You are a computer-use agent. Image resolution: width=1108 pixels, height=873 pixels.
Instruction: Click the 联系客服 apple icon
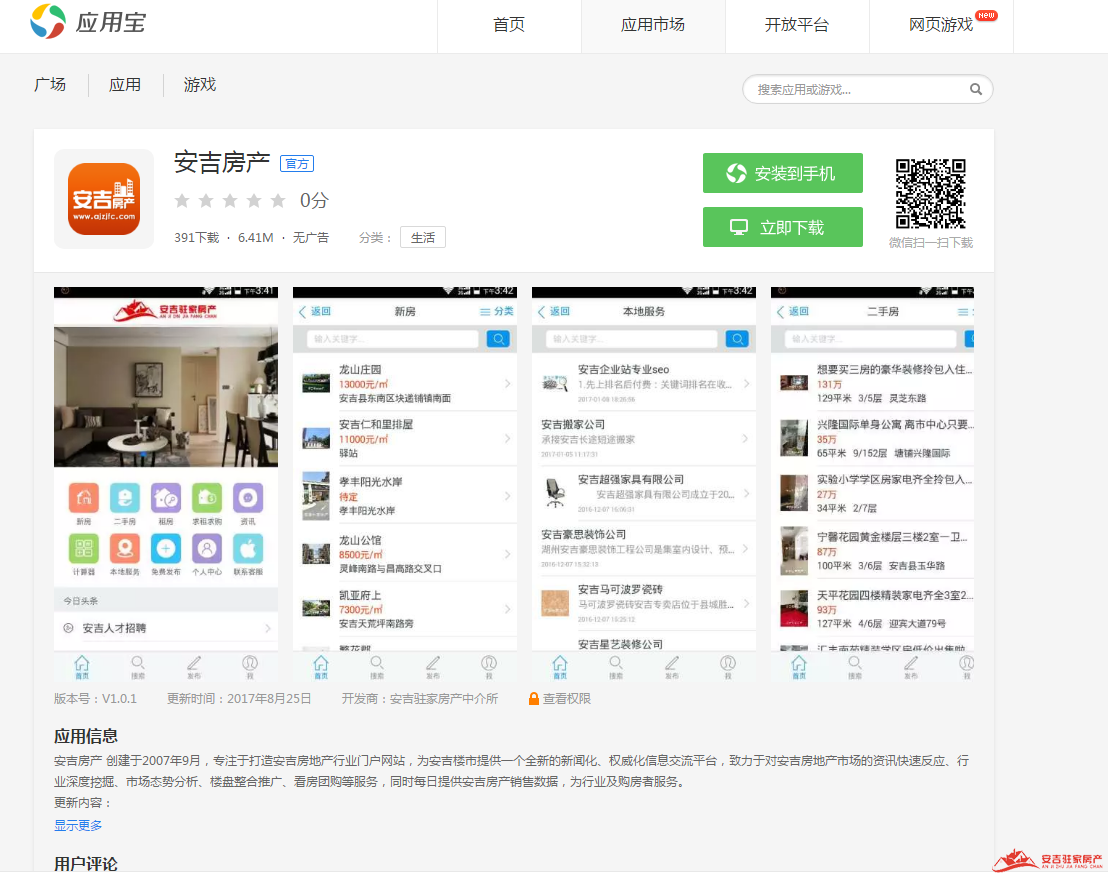tap(248, 549)
